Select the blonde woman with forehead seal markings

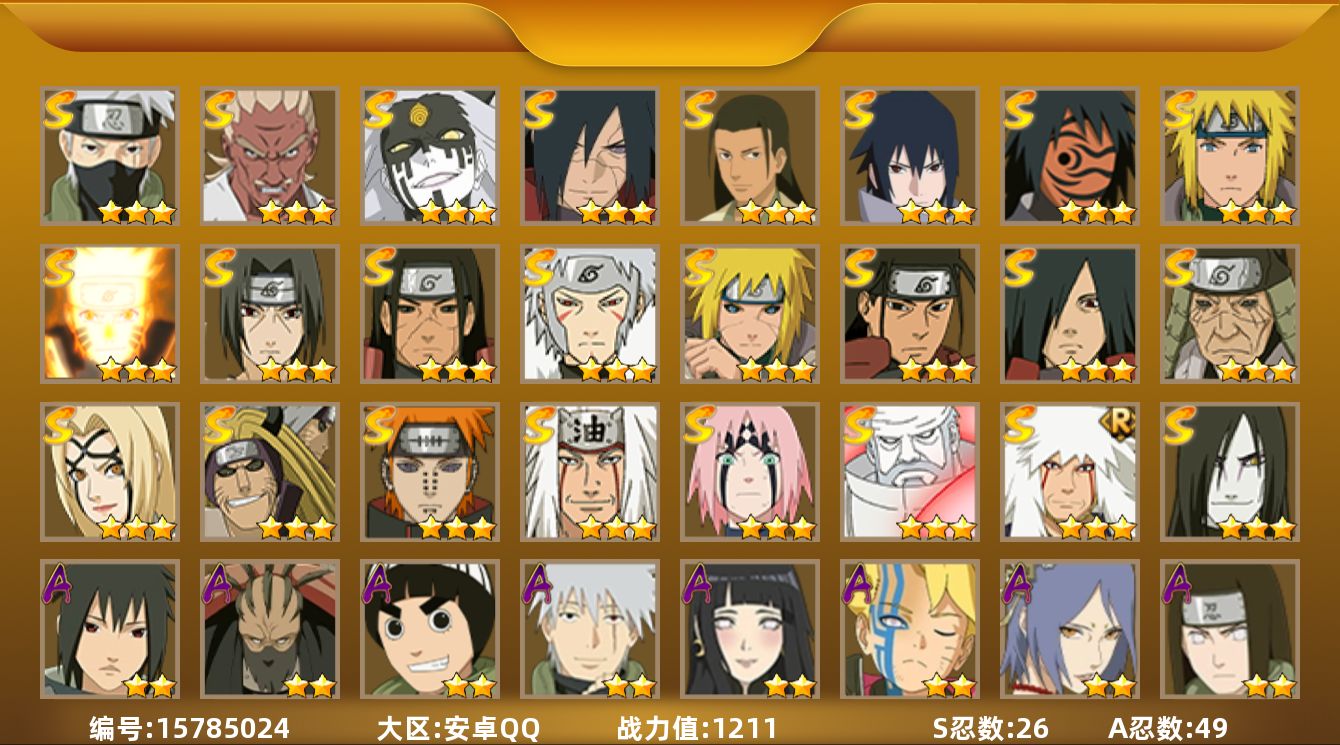click(x=110, y=472)
